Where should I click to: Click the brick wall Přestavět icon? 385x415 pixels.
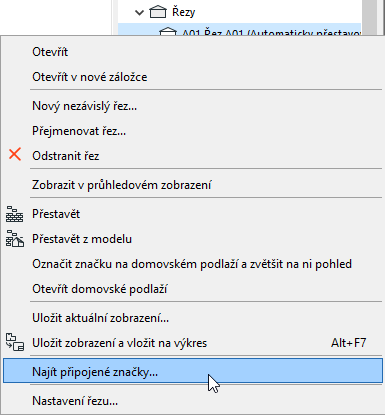[15, 214]
